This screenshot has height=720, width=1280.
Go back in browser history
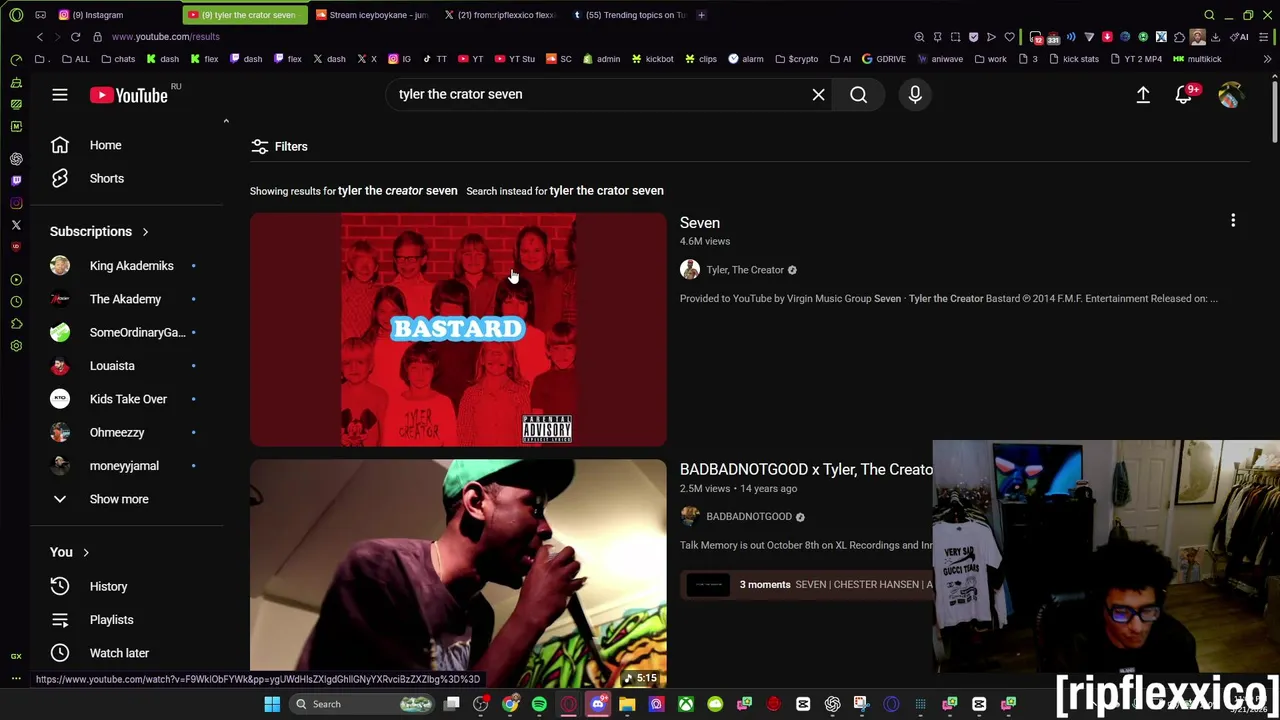[40, 37]
